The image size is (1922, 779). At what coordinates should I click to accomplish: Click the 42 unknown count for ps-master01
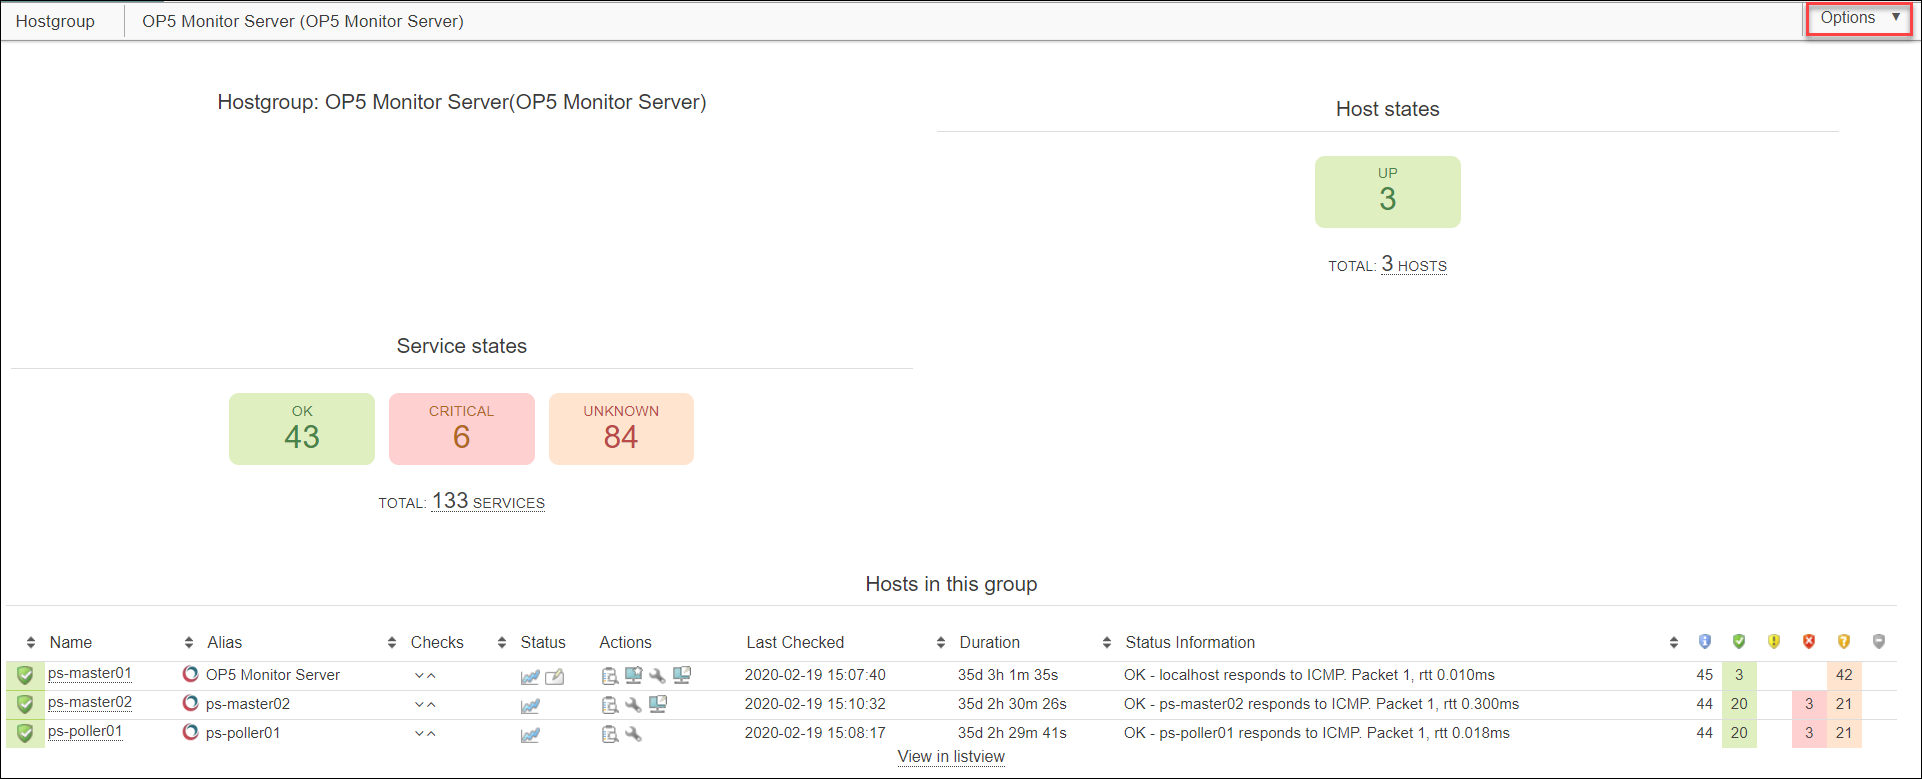(1844, 676)
